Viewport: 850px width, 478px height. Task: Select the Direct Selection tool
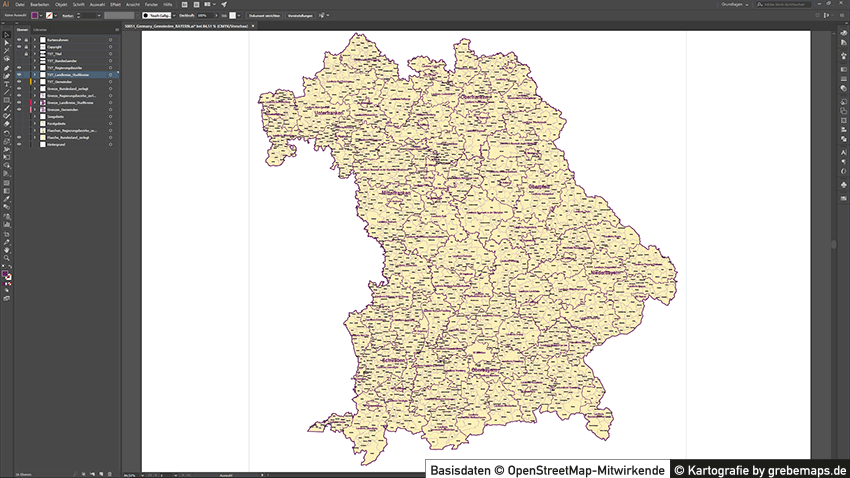6,43
